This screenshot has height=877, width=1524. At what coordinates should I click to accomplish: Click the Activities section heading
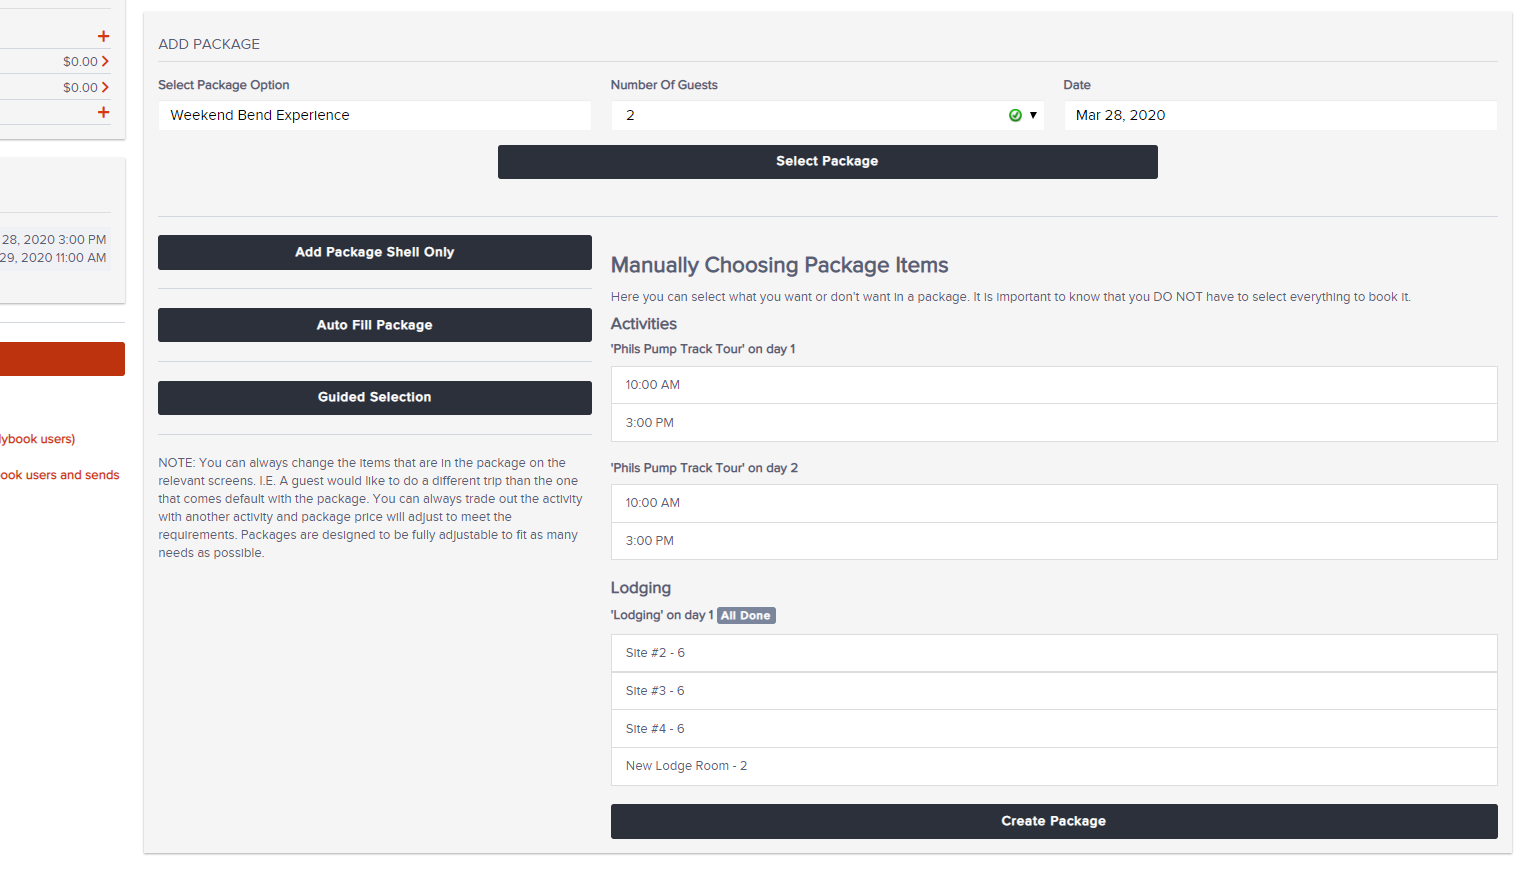[x=644, y=324]
